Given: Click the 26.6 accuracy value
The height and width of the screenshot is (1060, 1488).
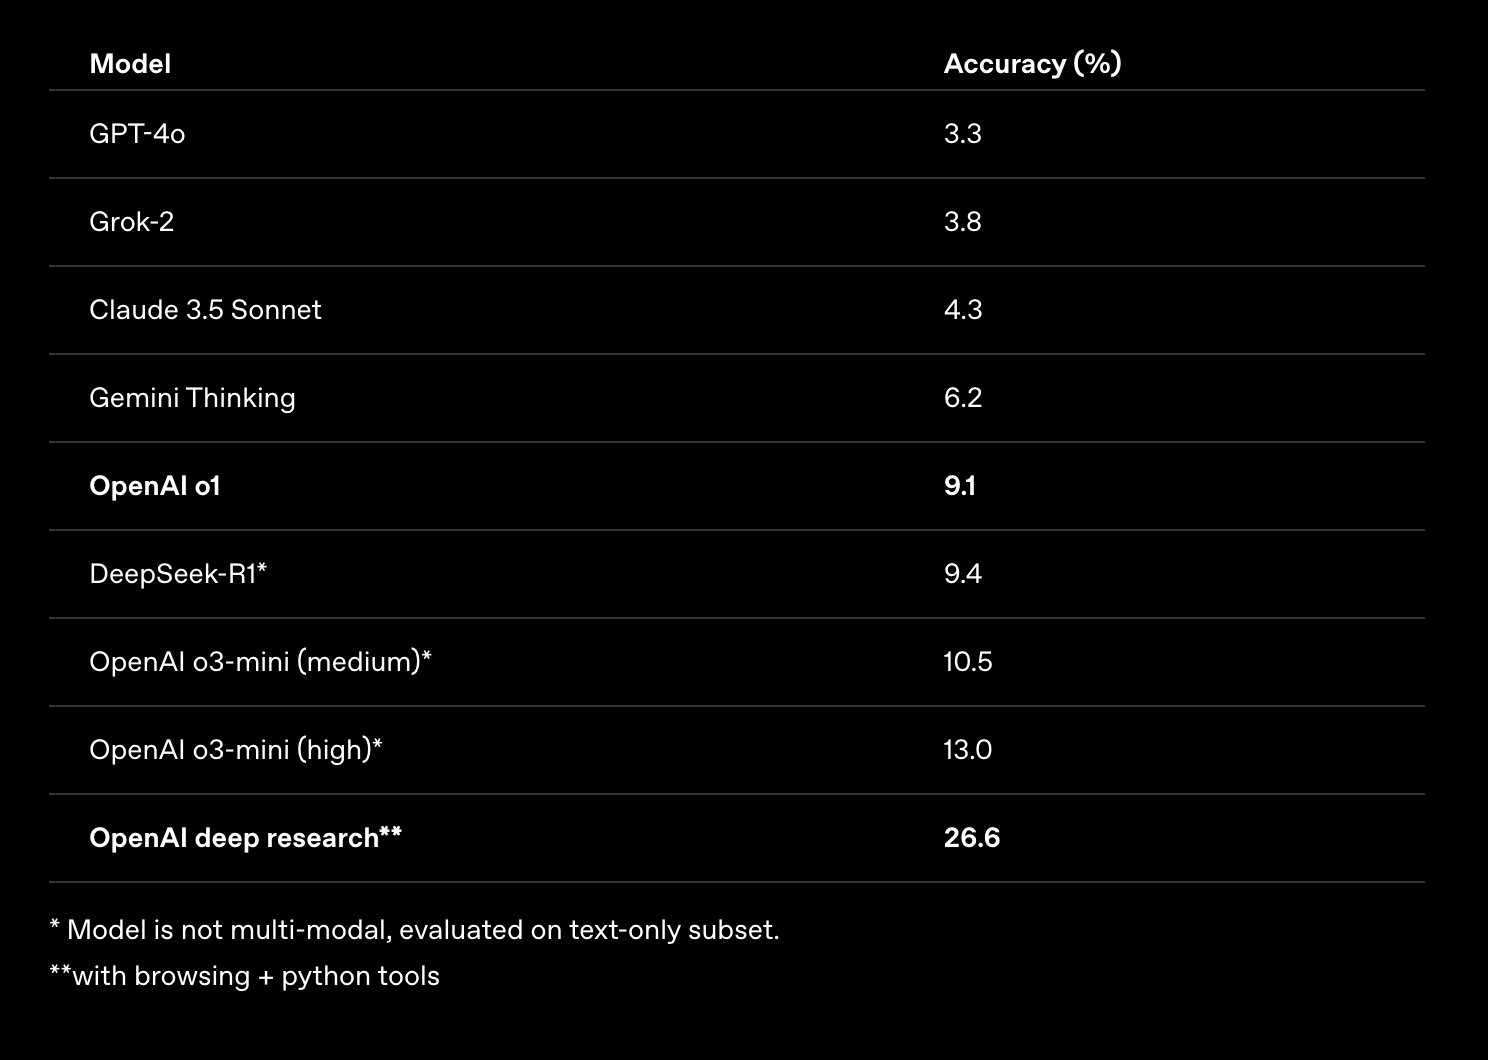Looking at the screenshot, I should click(x=972, y=838).
